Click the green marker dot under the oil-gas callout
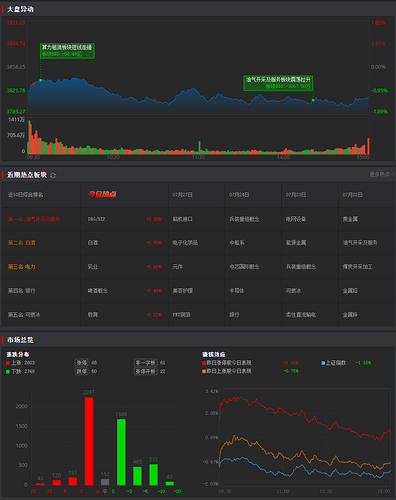The image size is (396, 500). (x=313, y=100)
